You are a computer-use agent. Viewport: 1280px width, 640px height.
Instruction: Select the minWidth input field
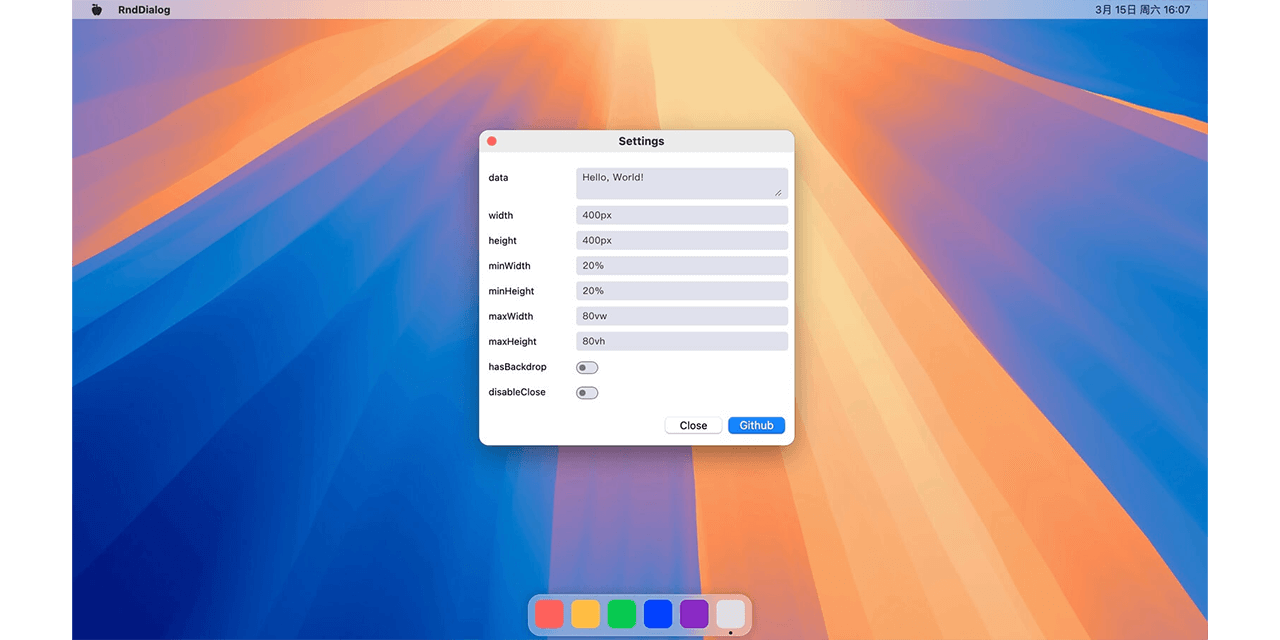pyautogui.click(x=681, y=266)
